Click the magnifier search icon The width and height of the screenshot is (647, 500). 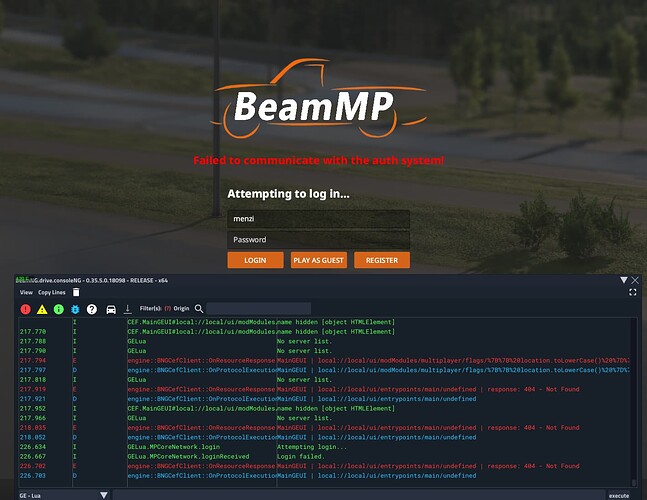(199, 309)
